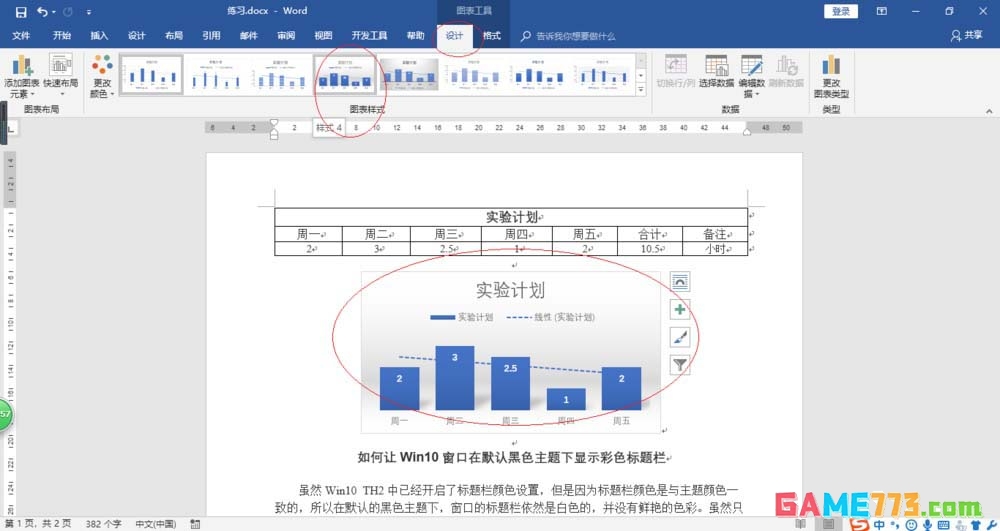
Task: Switch to the 开始 ribbon tab
Action: pyautogui.click(x=62, y=36)
